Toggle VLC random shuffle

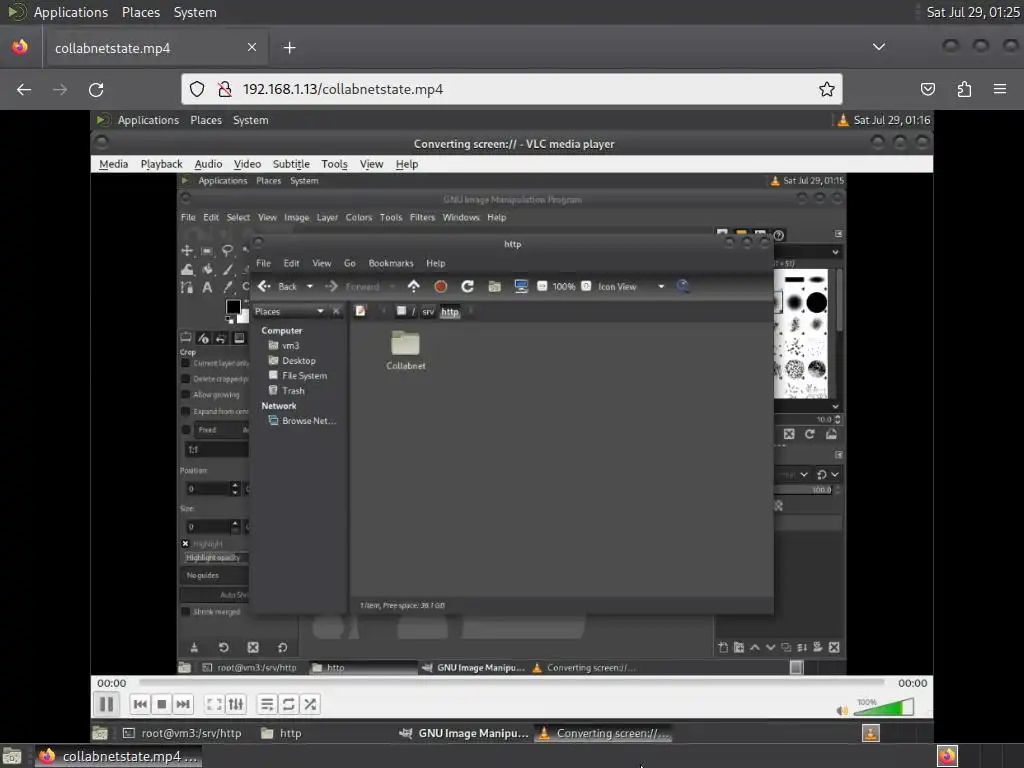point(310,704)
